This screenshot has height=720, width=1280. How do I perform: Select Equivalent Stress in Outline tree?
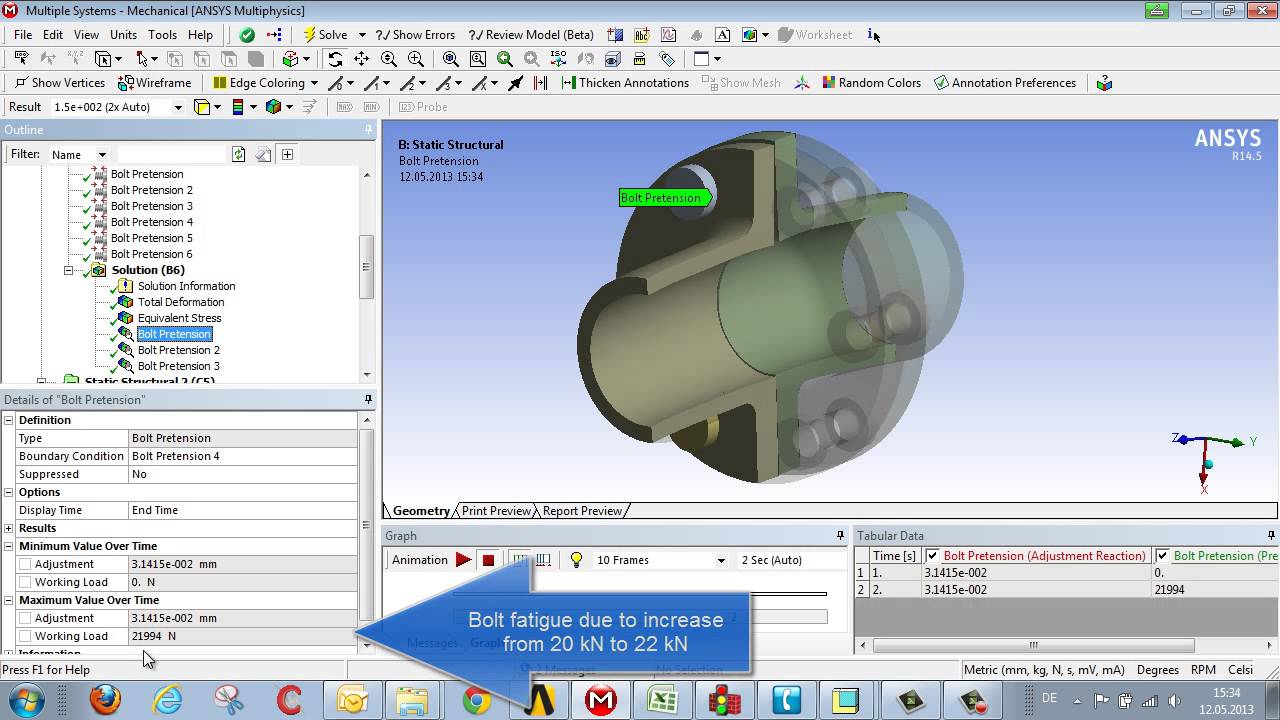(x=179, y=318)
